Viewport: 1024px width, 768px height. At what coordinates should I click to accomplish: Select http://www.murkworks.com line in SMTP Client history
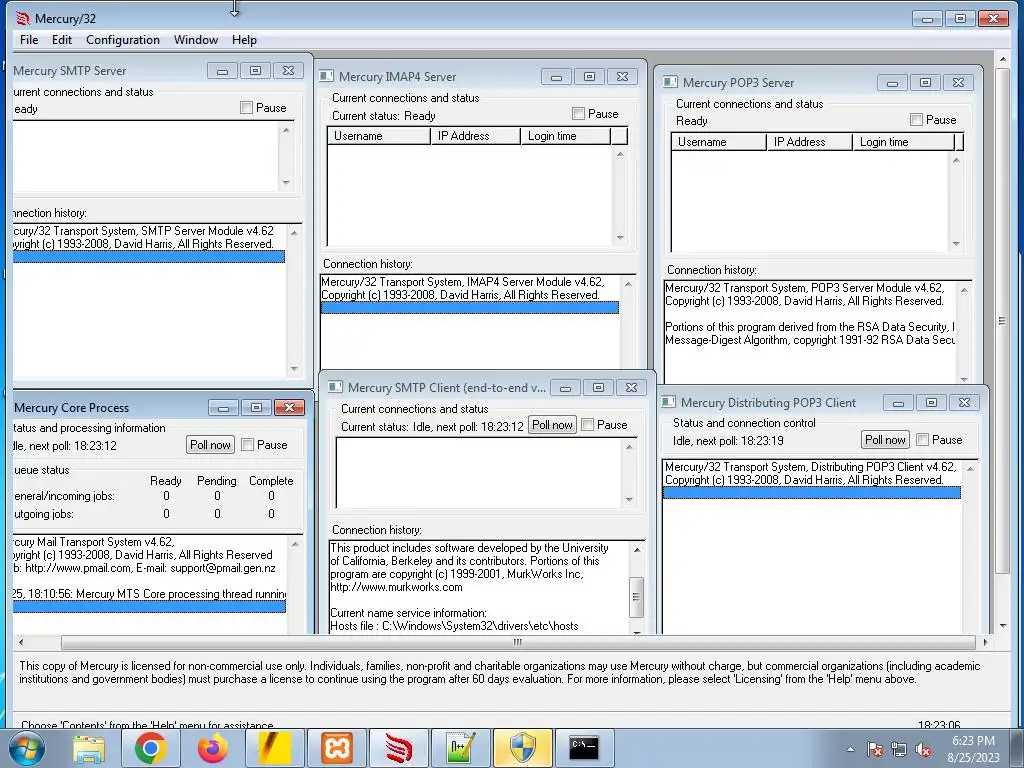tap(396, 586)
